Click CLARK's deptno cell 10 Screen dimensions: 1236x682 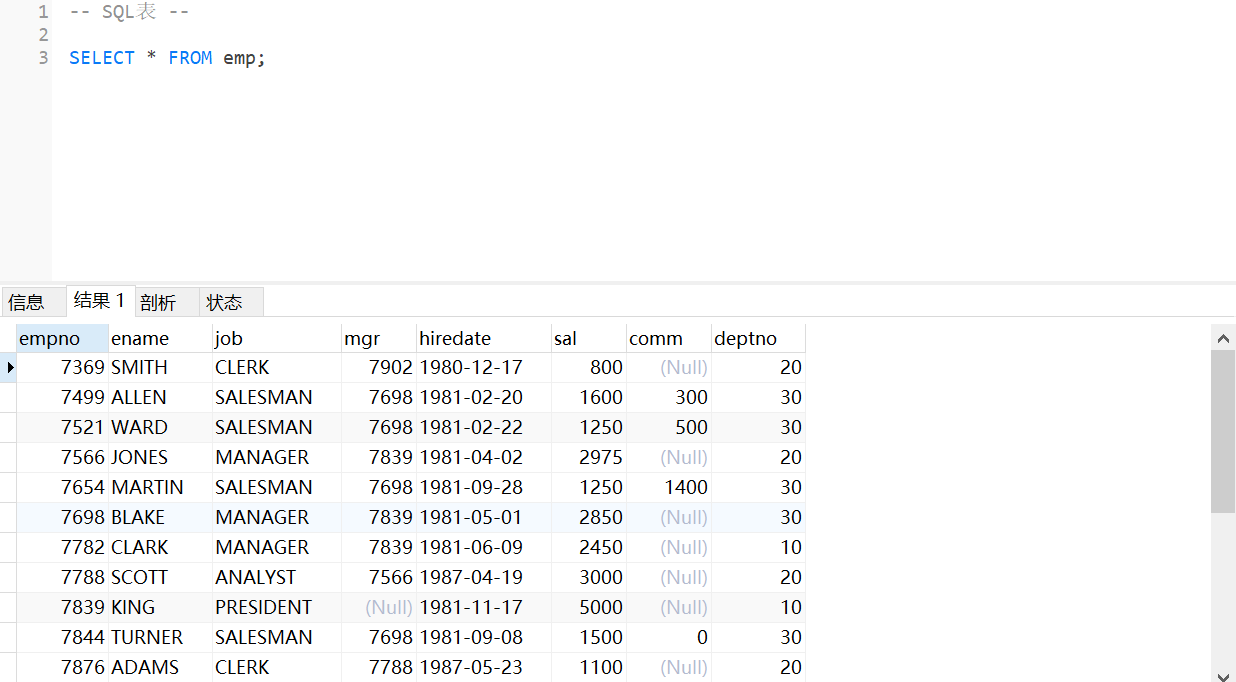[758, 547]
